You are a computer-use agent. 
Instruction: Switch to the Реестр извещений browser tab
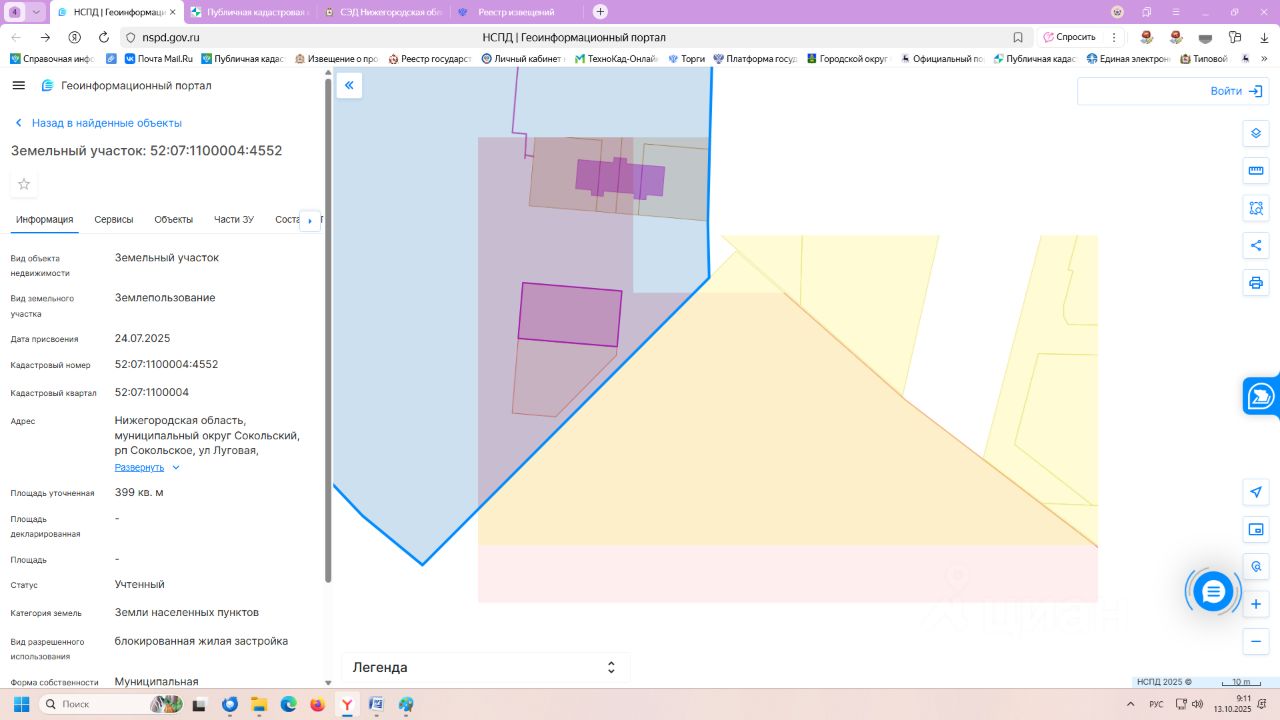(518, 12)
